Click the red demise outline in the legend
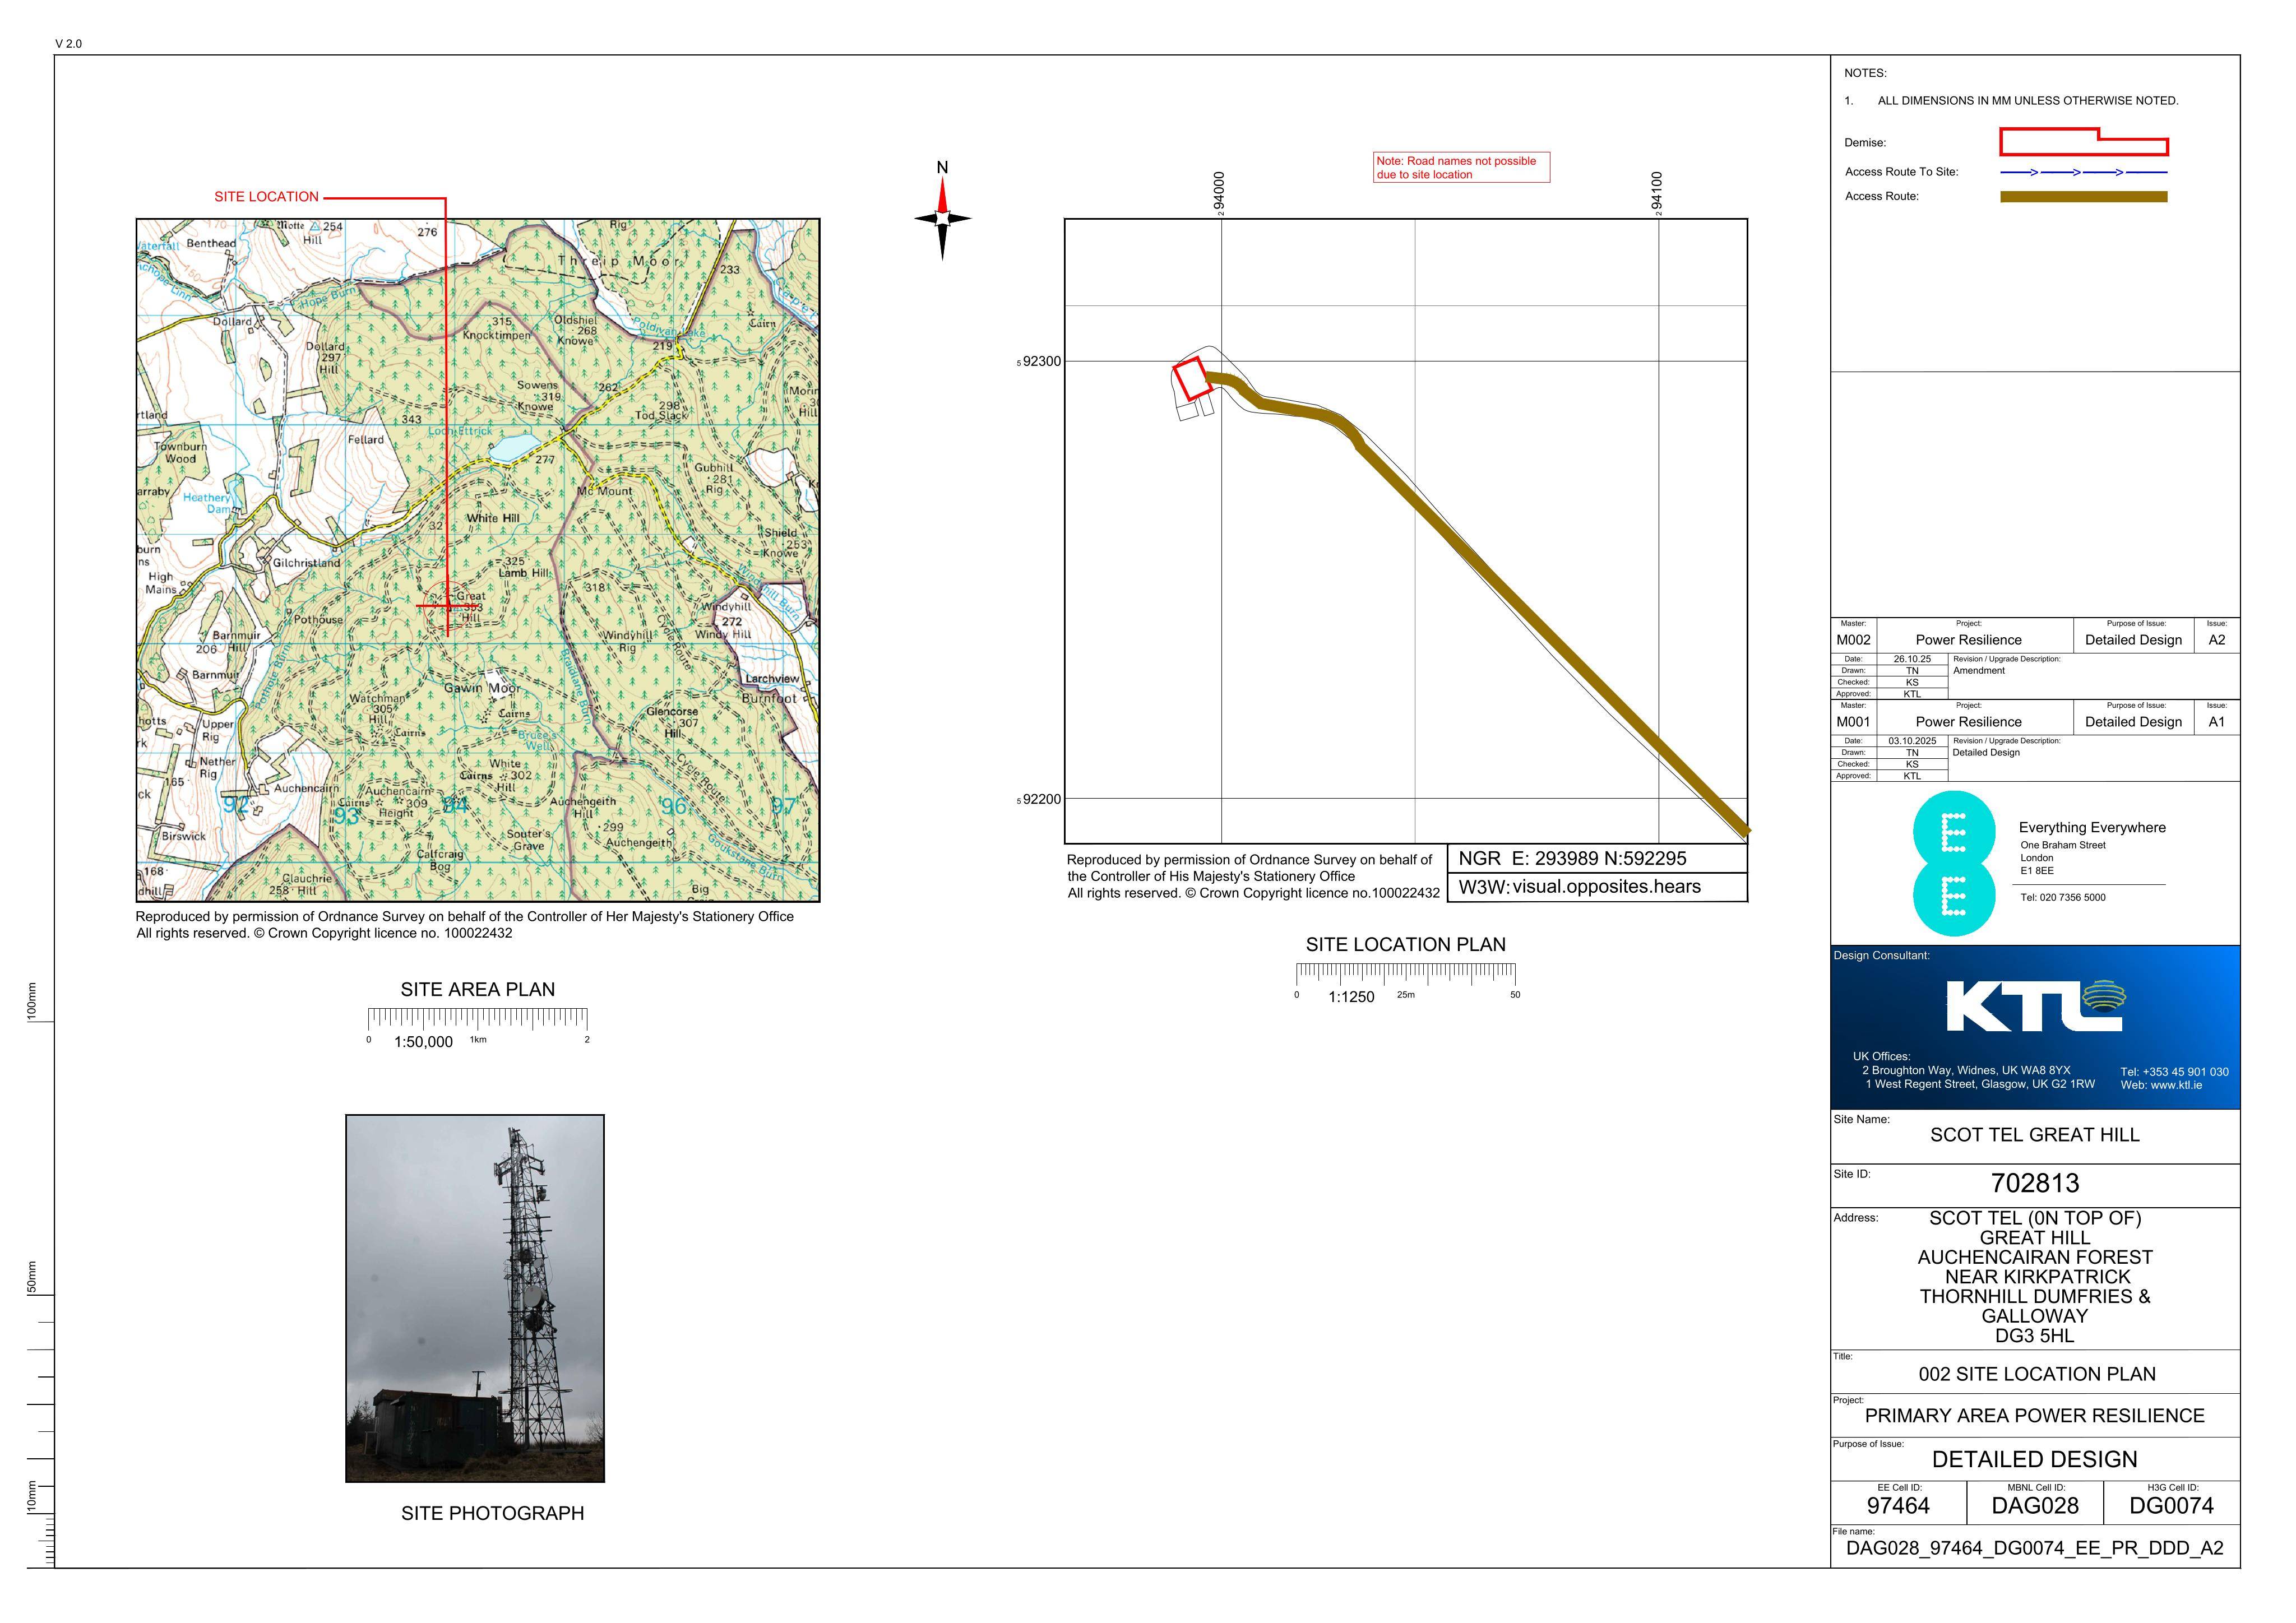2296x1623 pixels. coord(2083,142)
